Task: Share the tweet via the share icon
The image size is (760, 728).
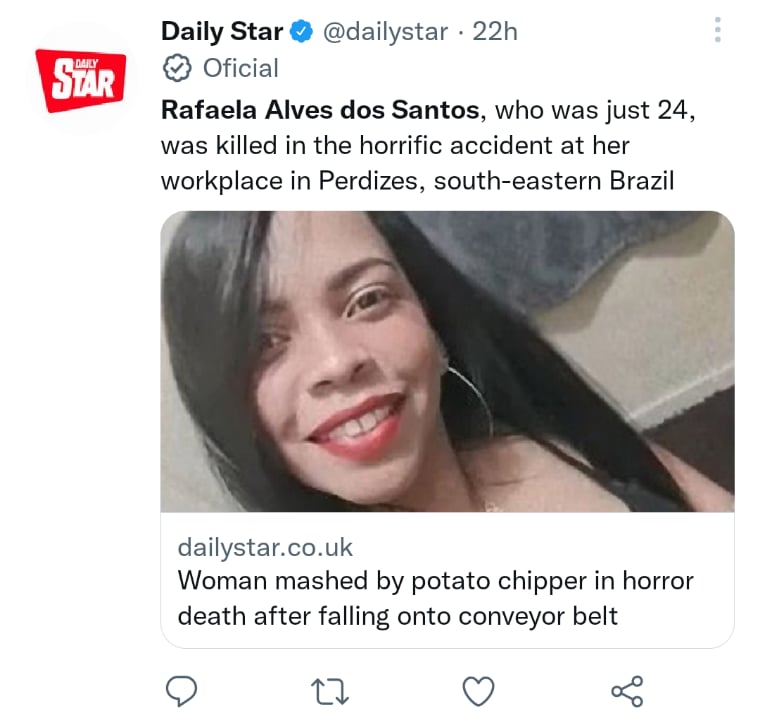Action: tap(627, 691)
